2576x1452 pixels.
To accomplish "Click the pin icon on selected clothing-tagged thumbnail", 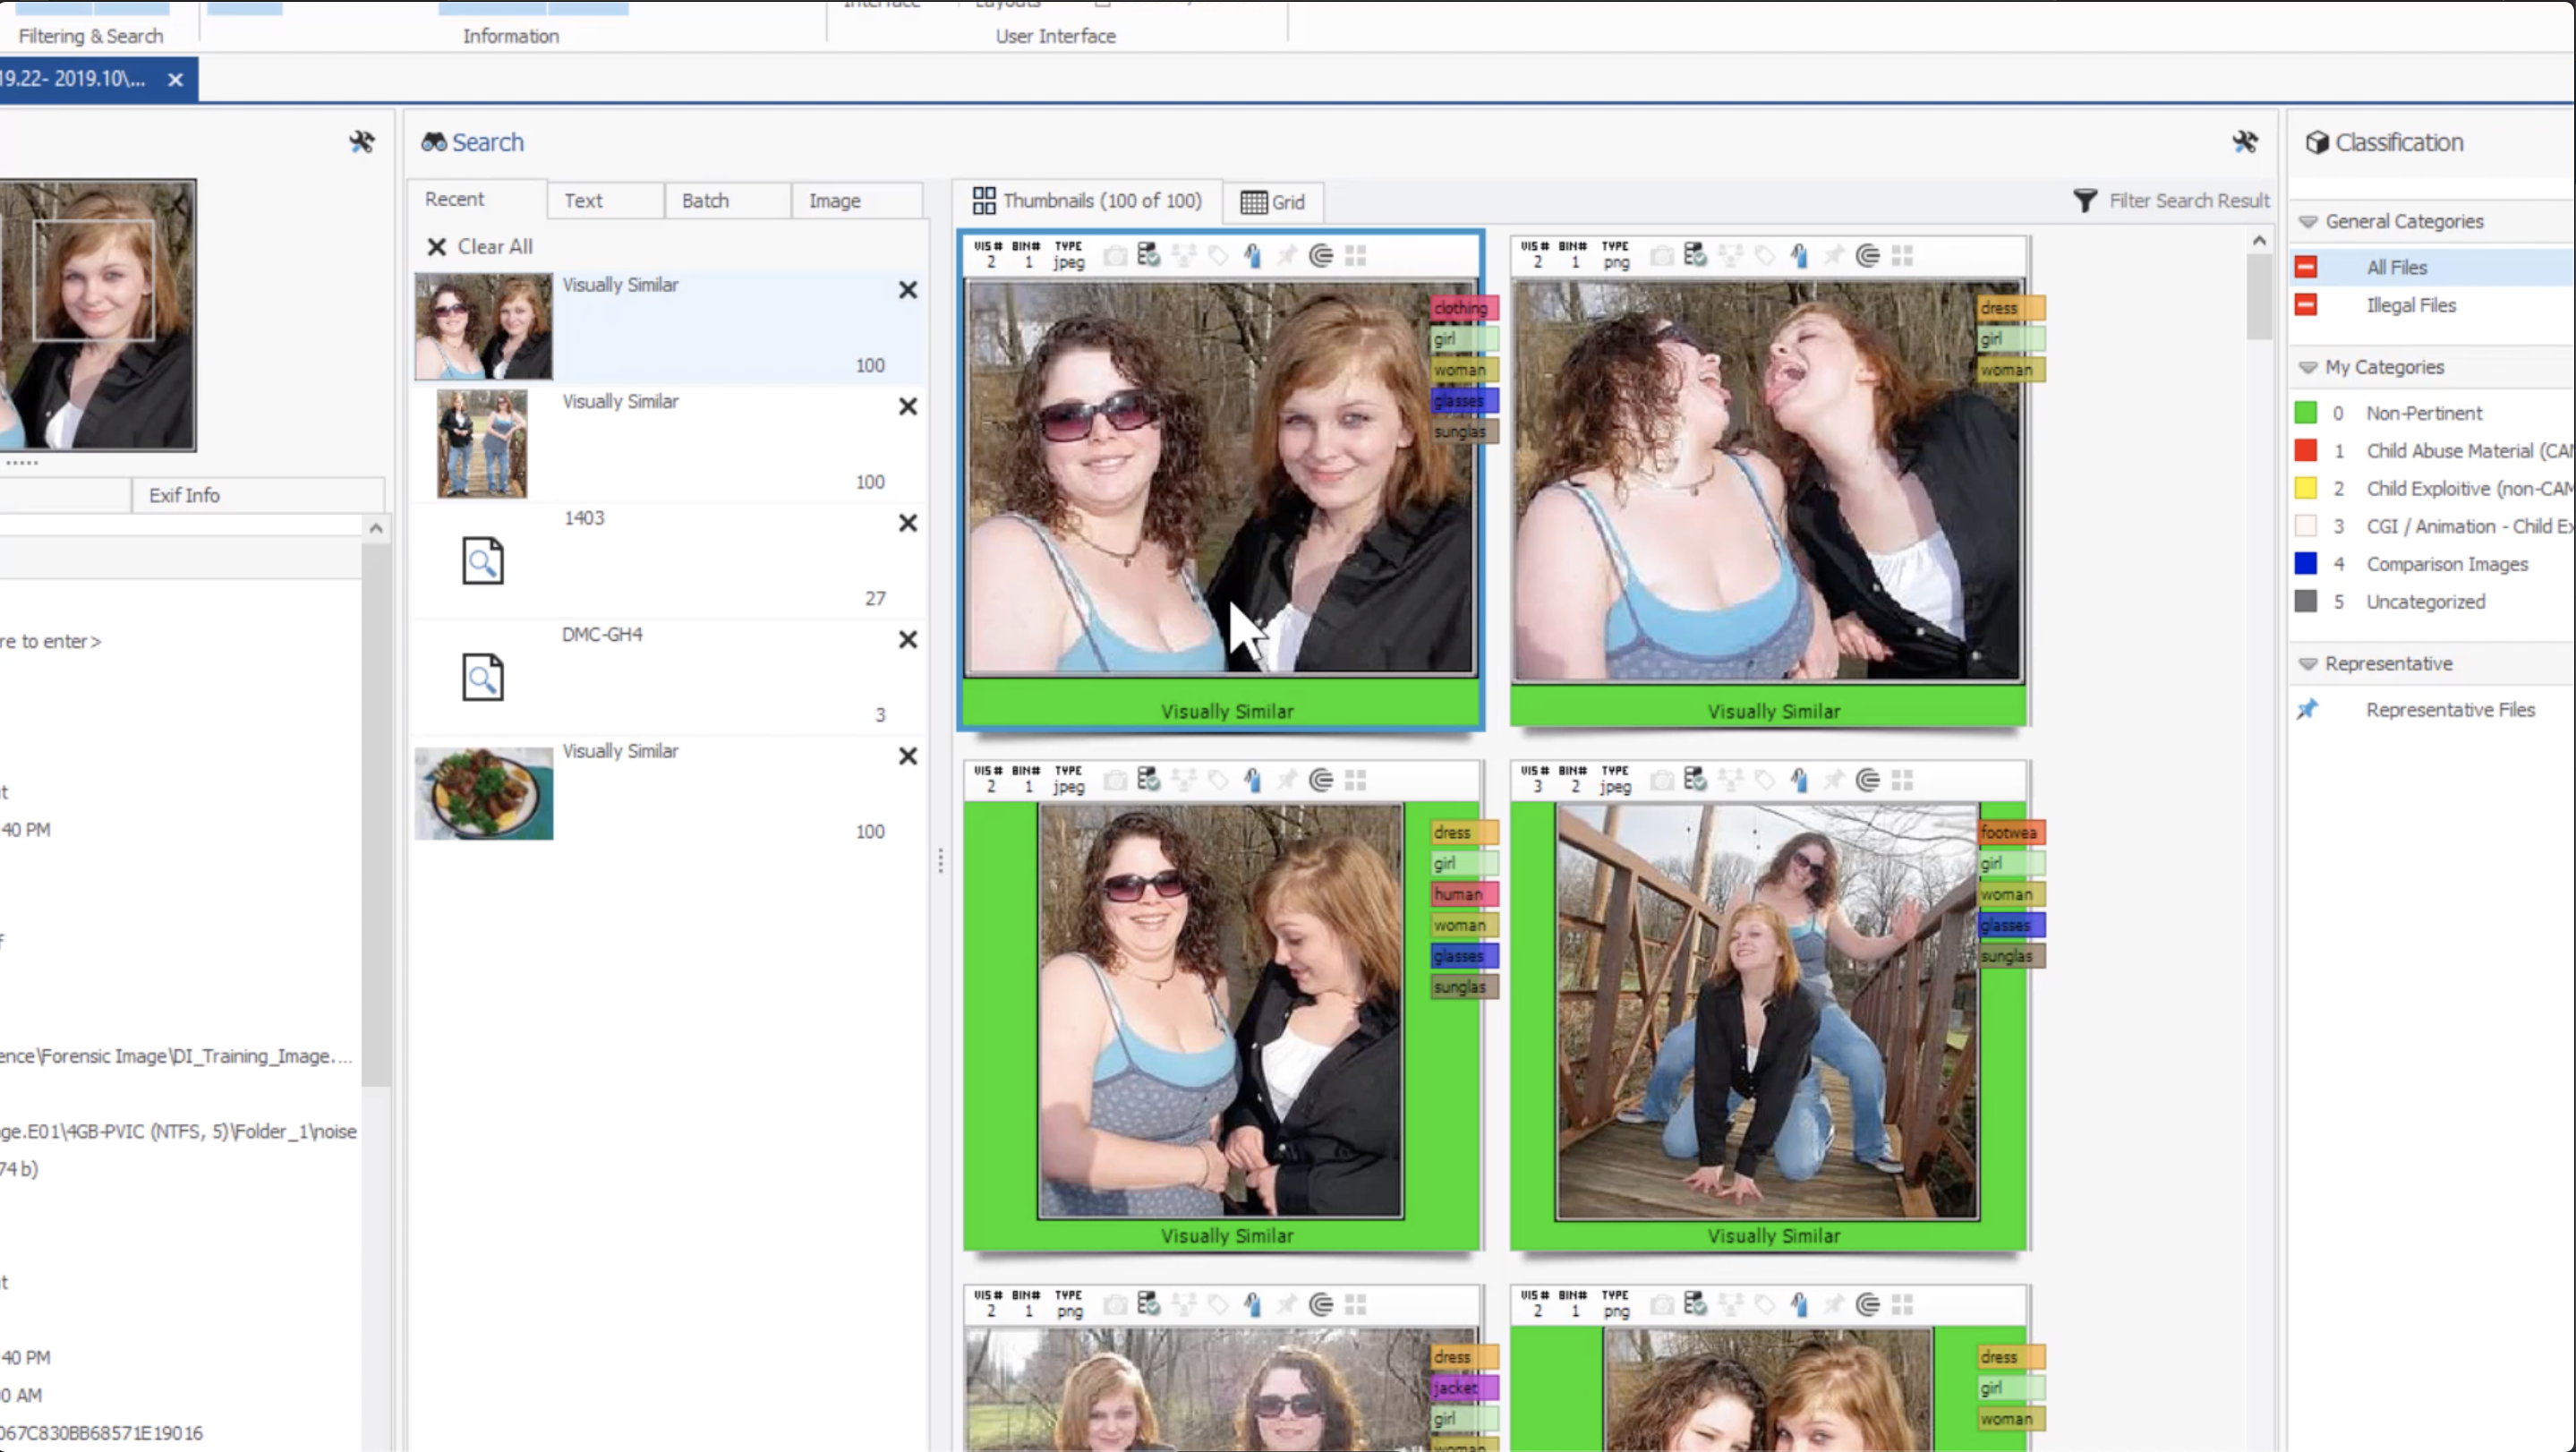I will click(1287, 256).
